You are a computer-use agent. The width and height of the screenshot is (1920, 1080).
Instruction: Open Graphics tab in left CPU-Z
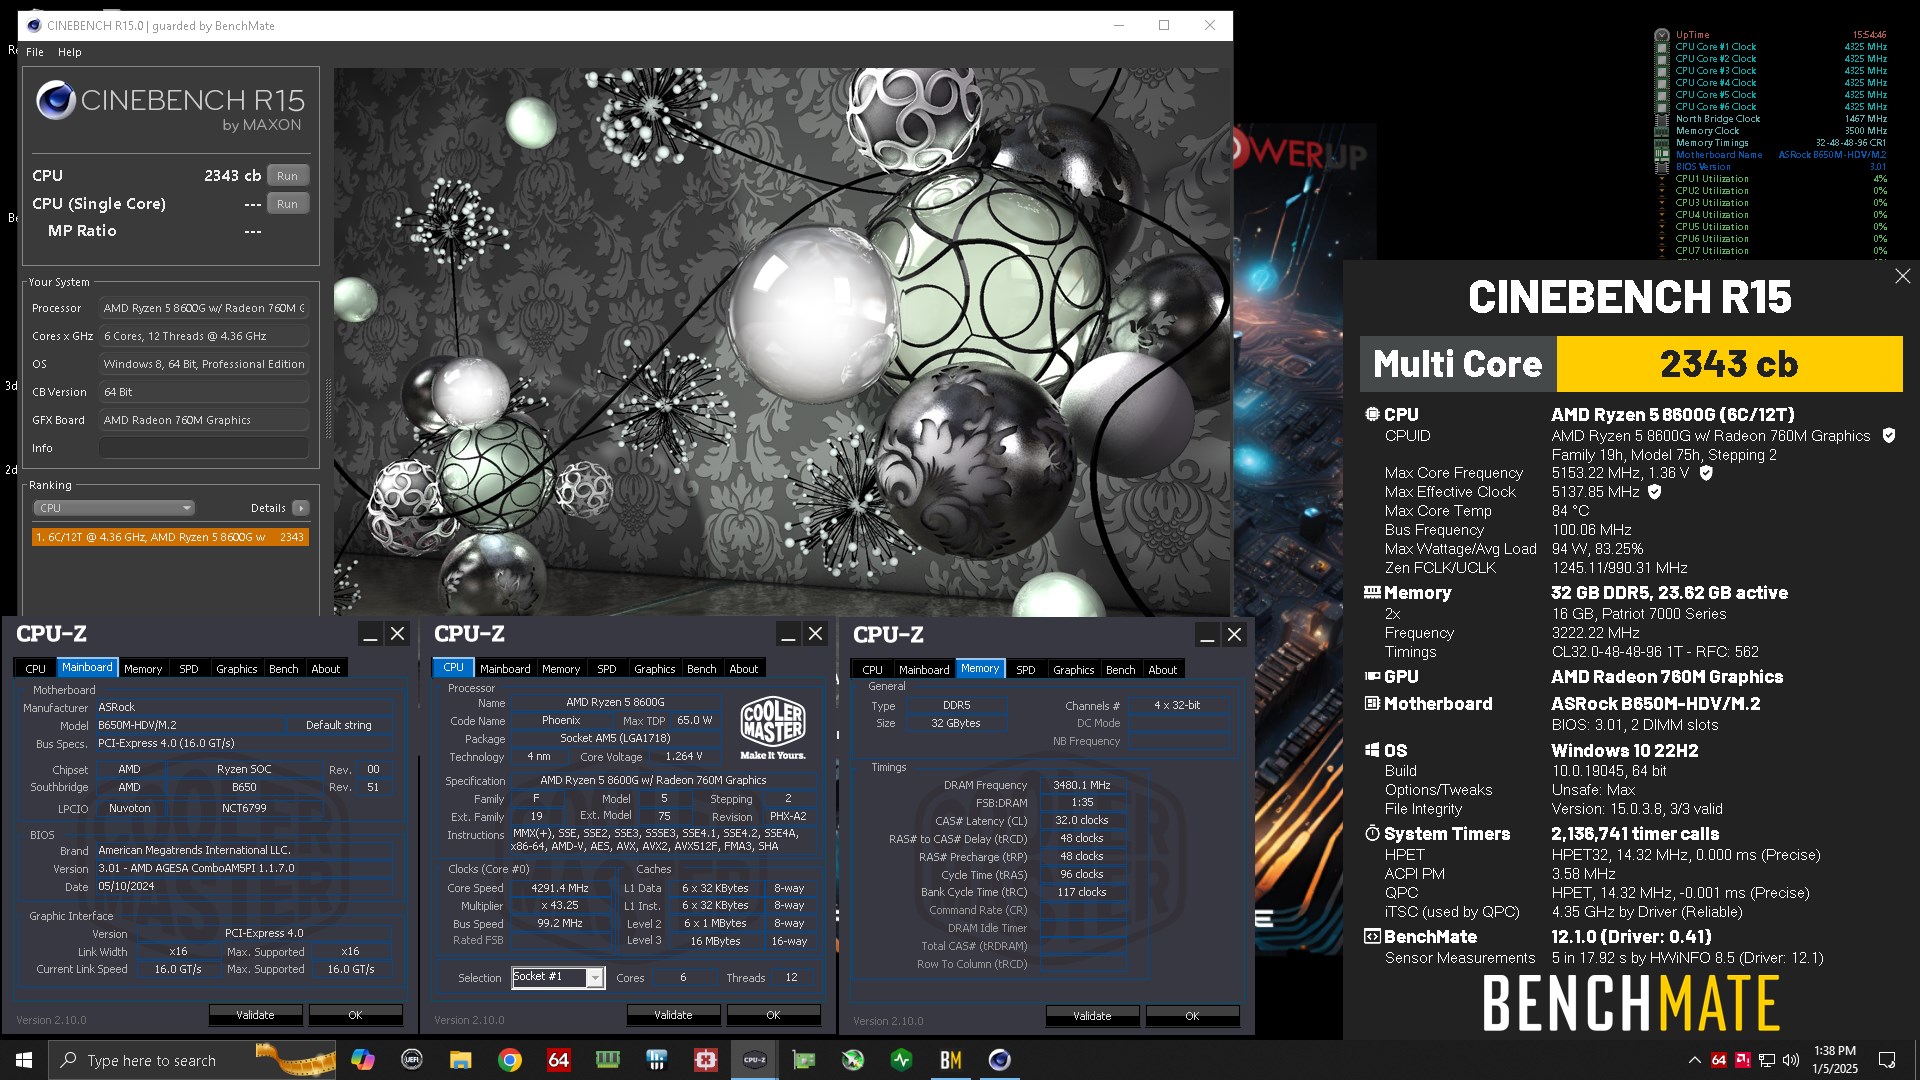pyautogui.click(x=237, y=669)
